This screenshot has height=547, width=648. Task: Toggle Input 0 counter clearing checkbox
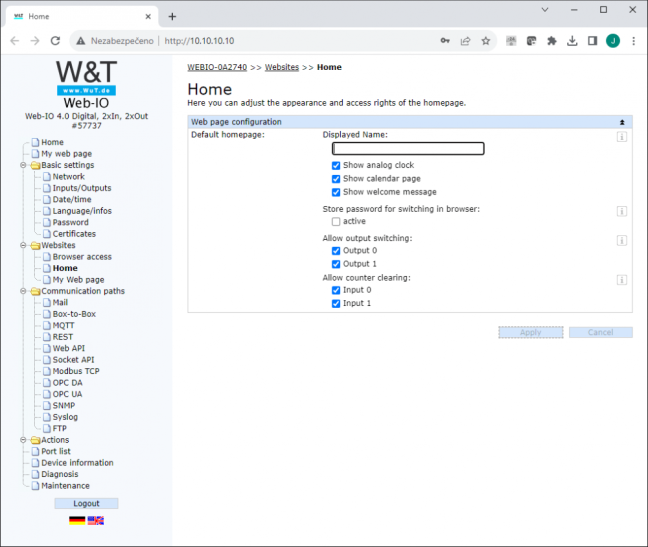click(336, 290)
